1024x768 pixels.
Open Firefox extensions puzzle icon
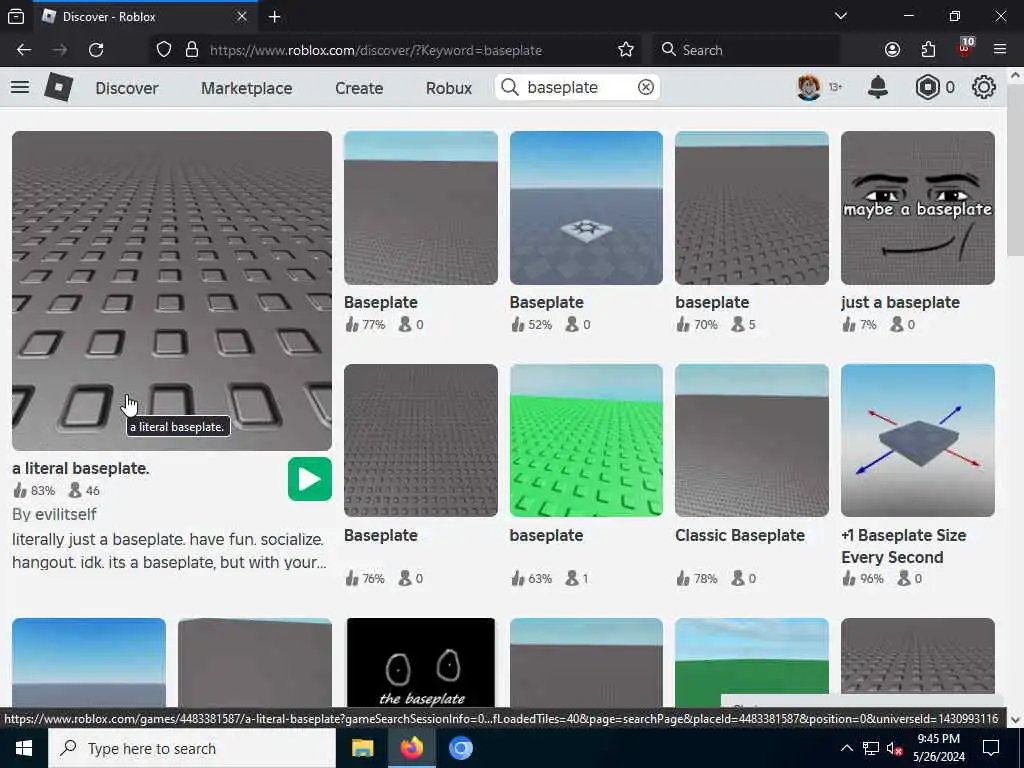[928, 50]
